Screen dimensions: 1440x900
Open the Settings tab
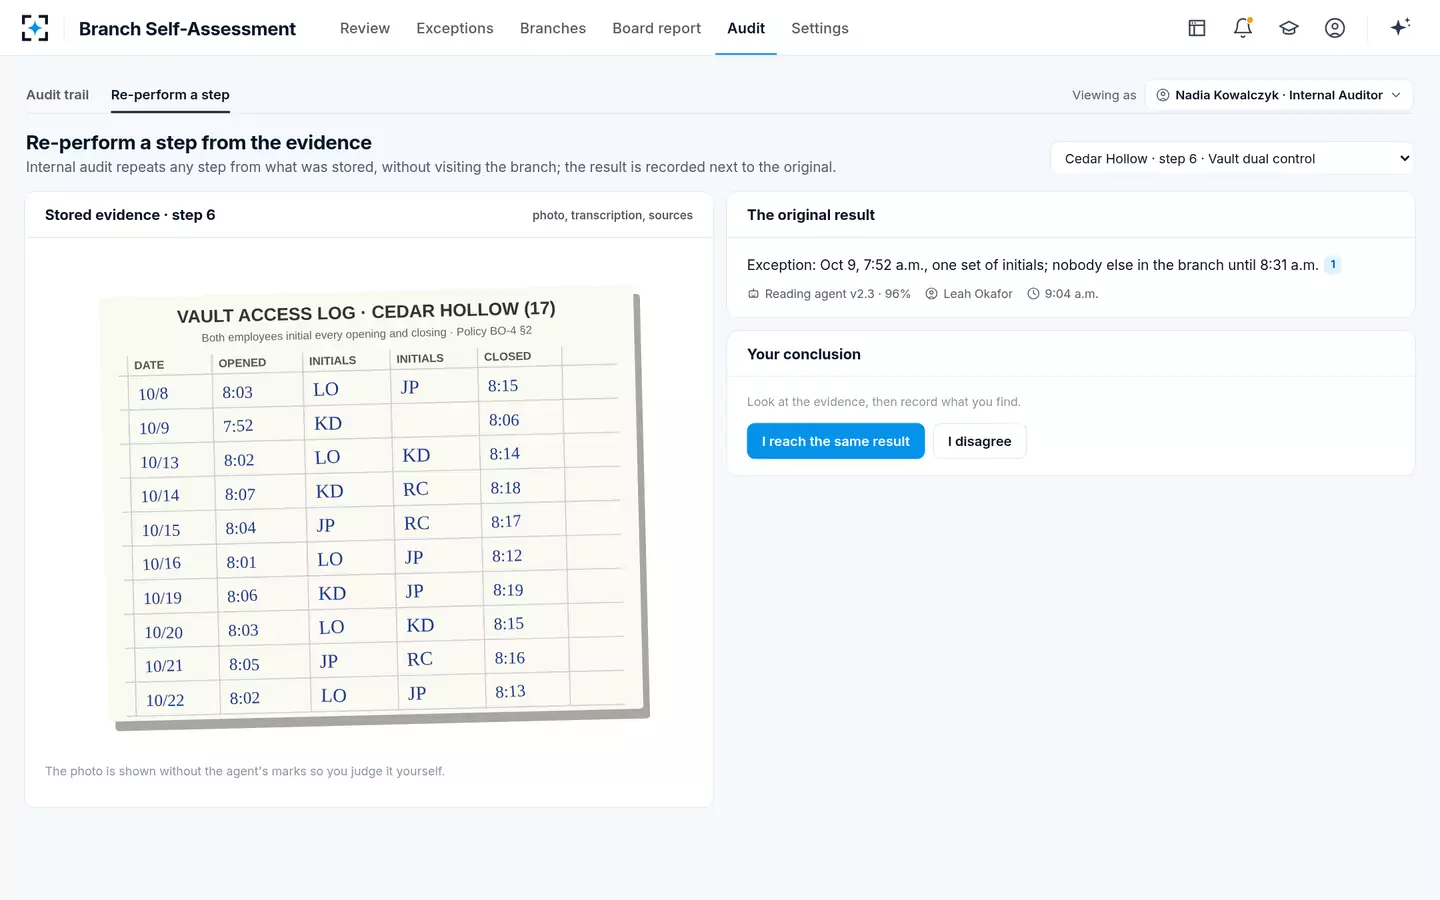(820, 28)
